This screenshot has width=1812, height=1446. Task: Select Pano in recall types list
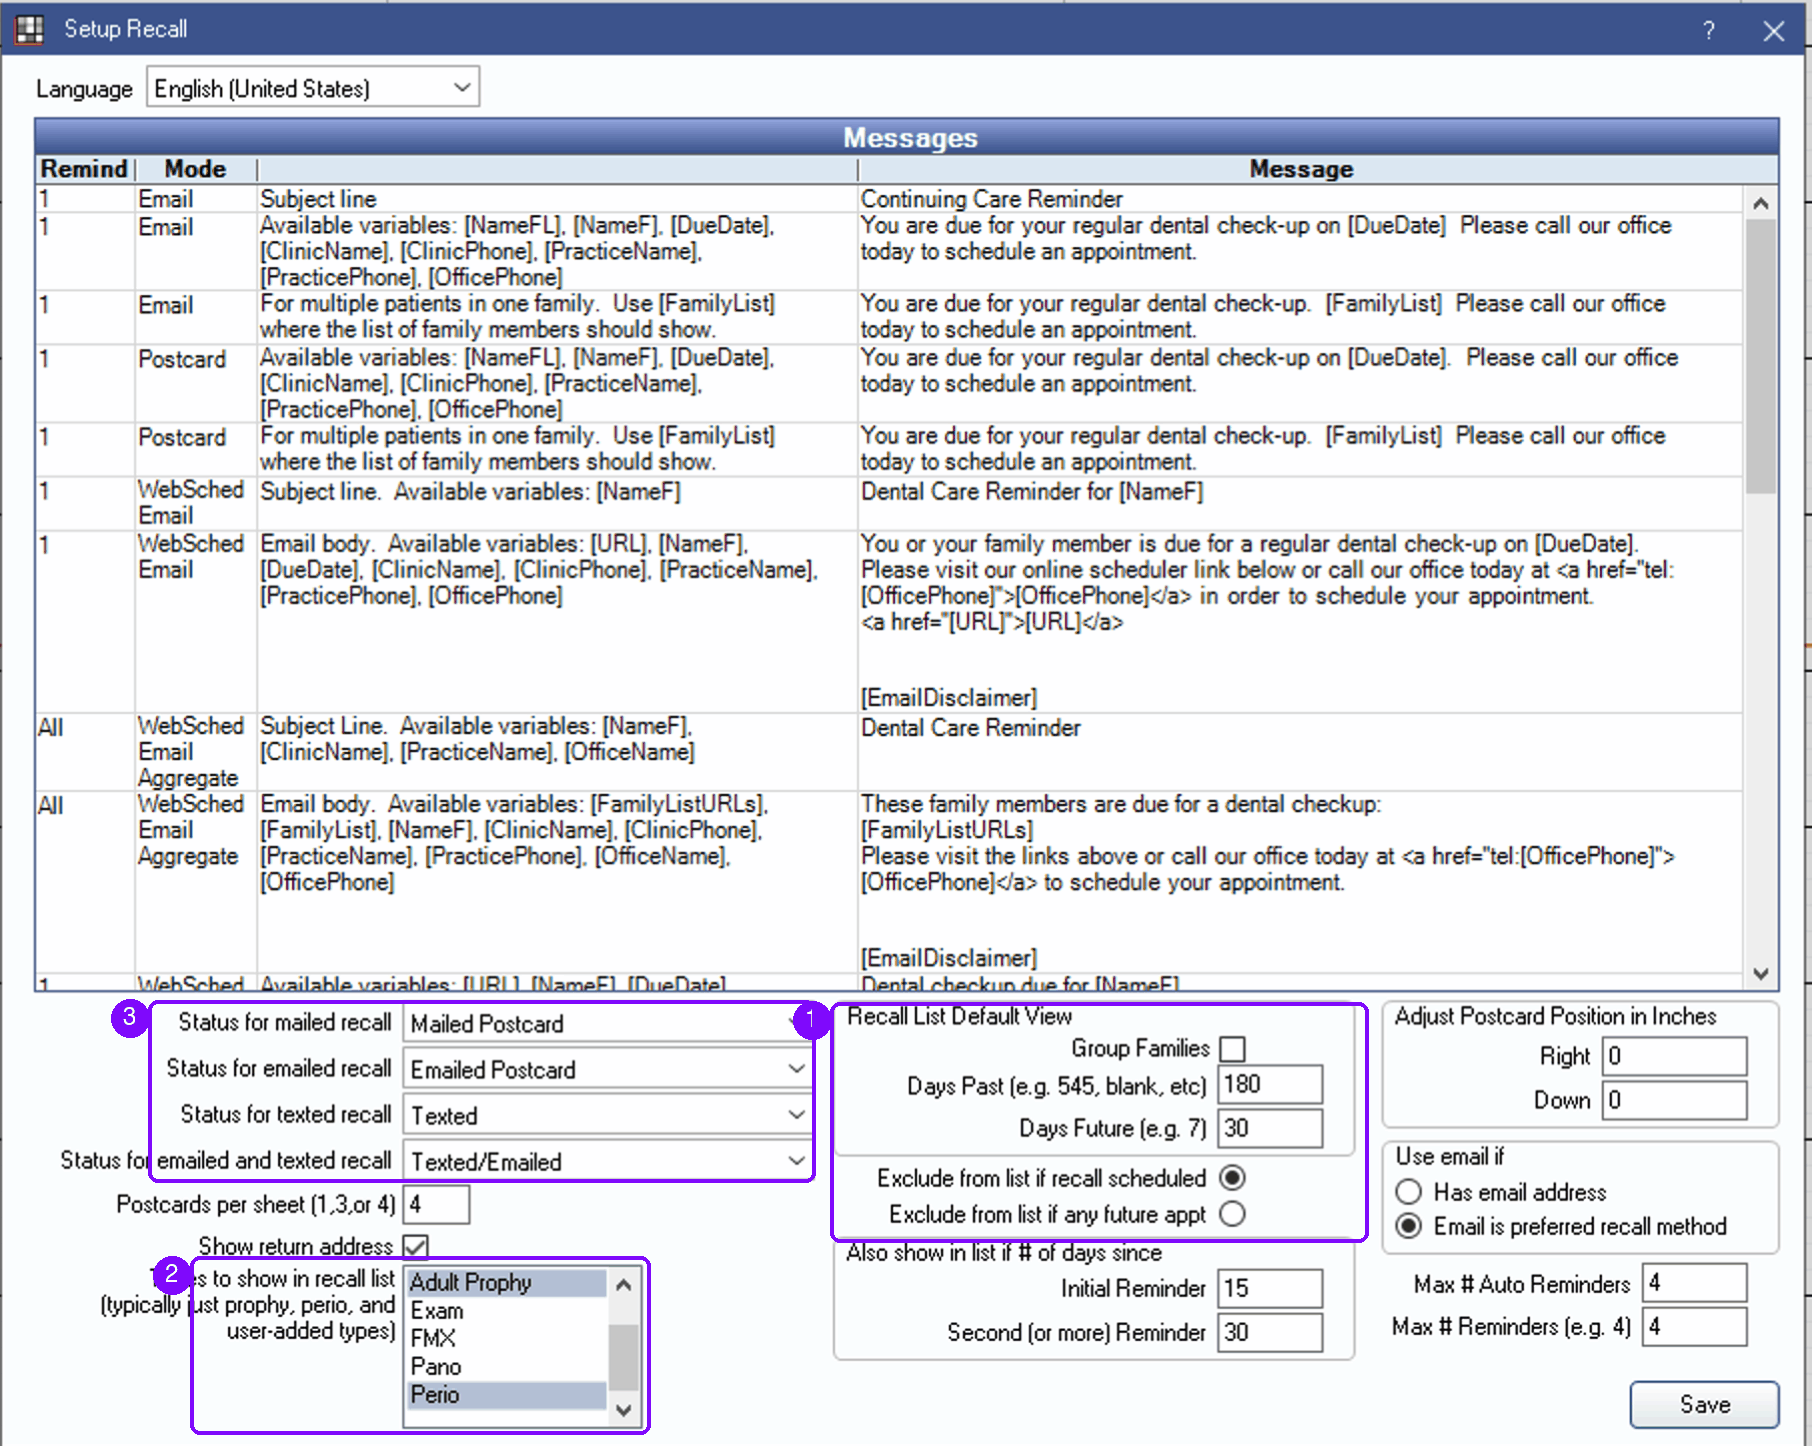(x=506, y=1366)
